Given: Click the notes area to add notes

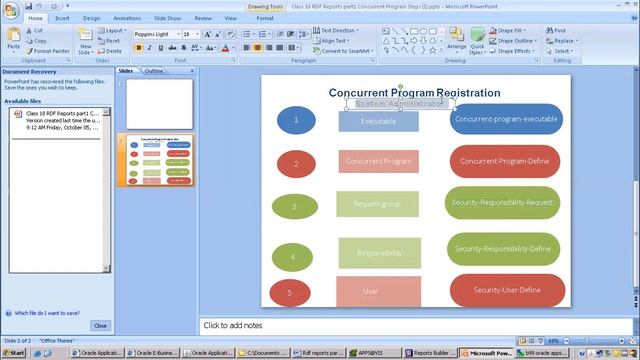Looking at the screenshot, I should tap(416, 326).
